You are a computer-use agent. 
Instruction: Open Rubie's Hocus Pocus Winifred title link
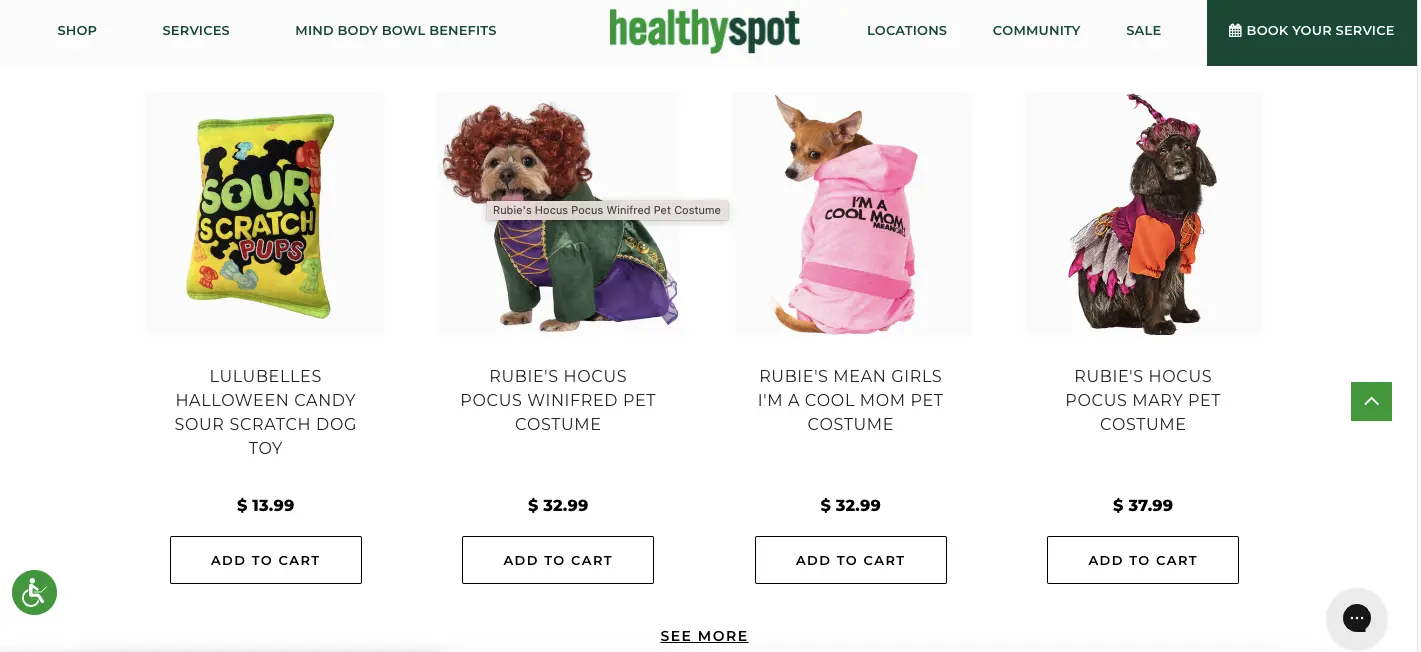pyautogui.click(x=558, y=400)
